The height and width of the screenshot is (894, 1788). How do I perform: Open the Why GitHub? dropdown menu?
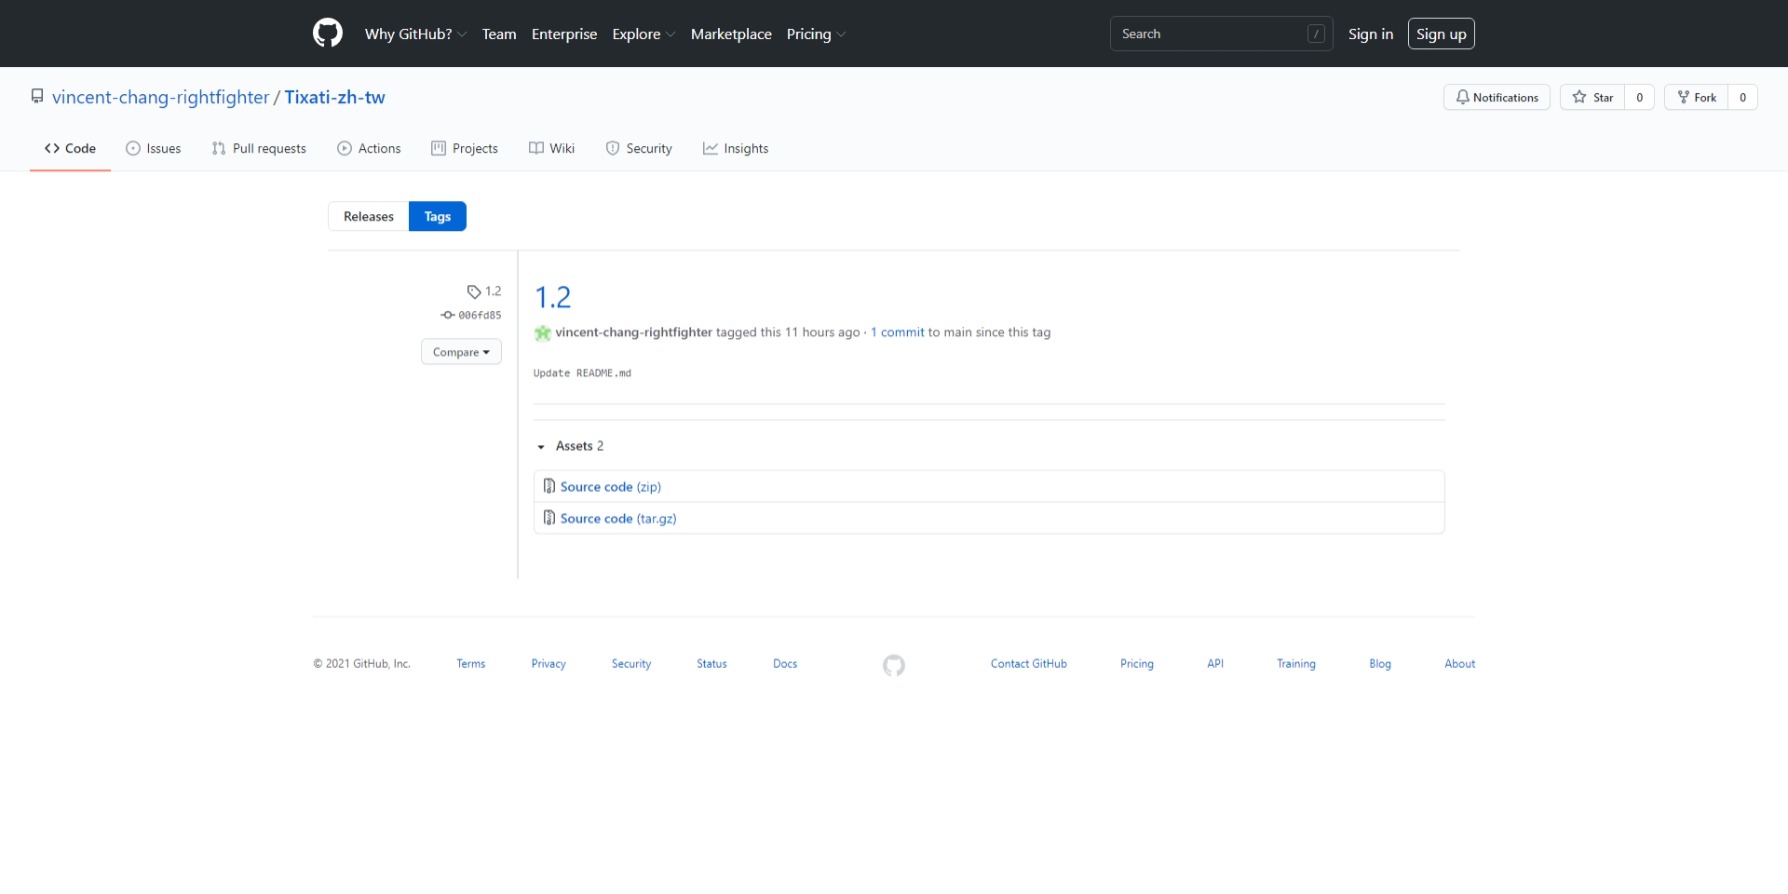(415, 34)
